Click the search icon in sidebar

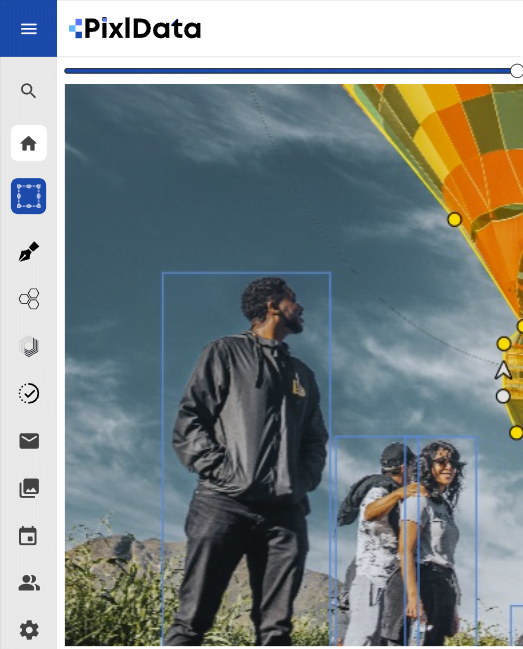click(29, 91)
